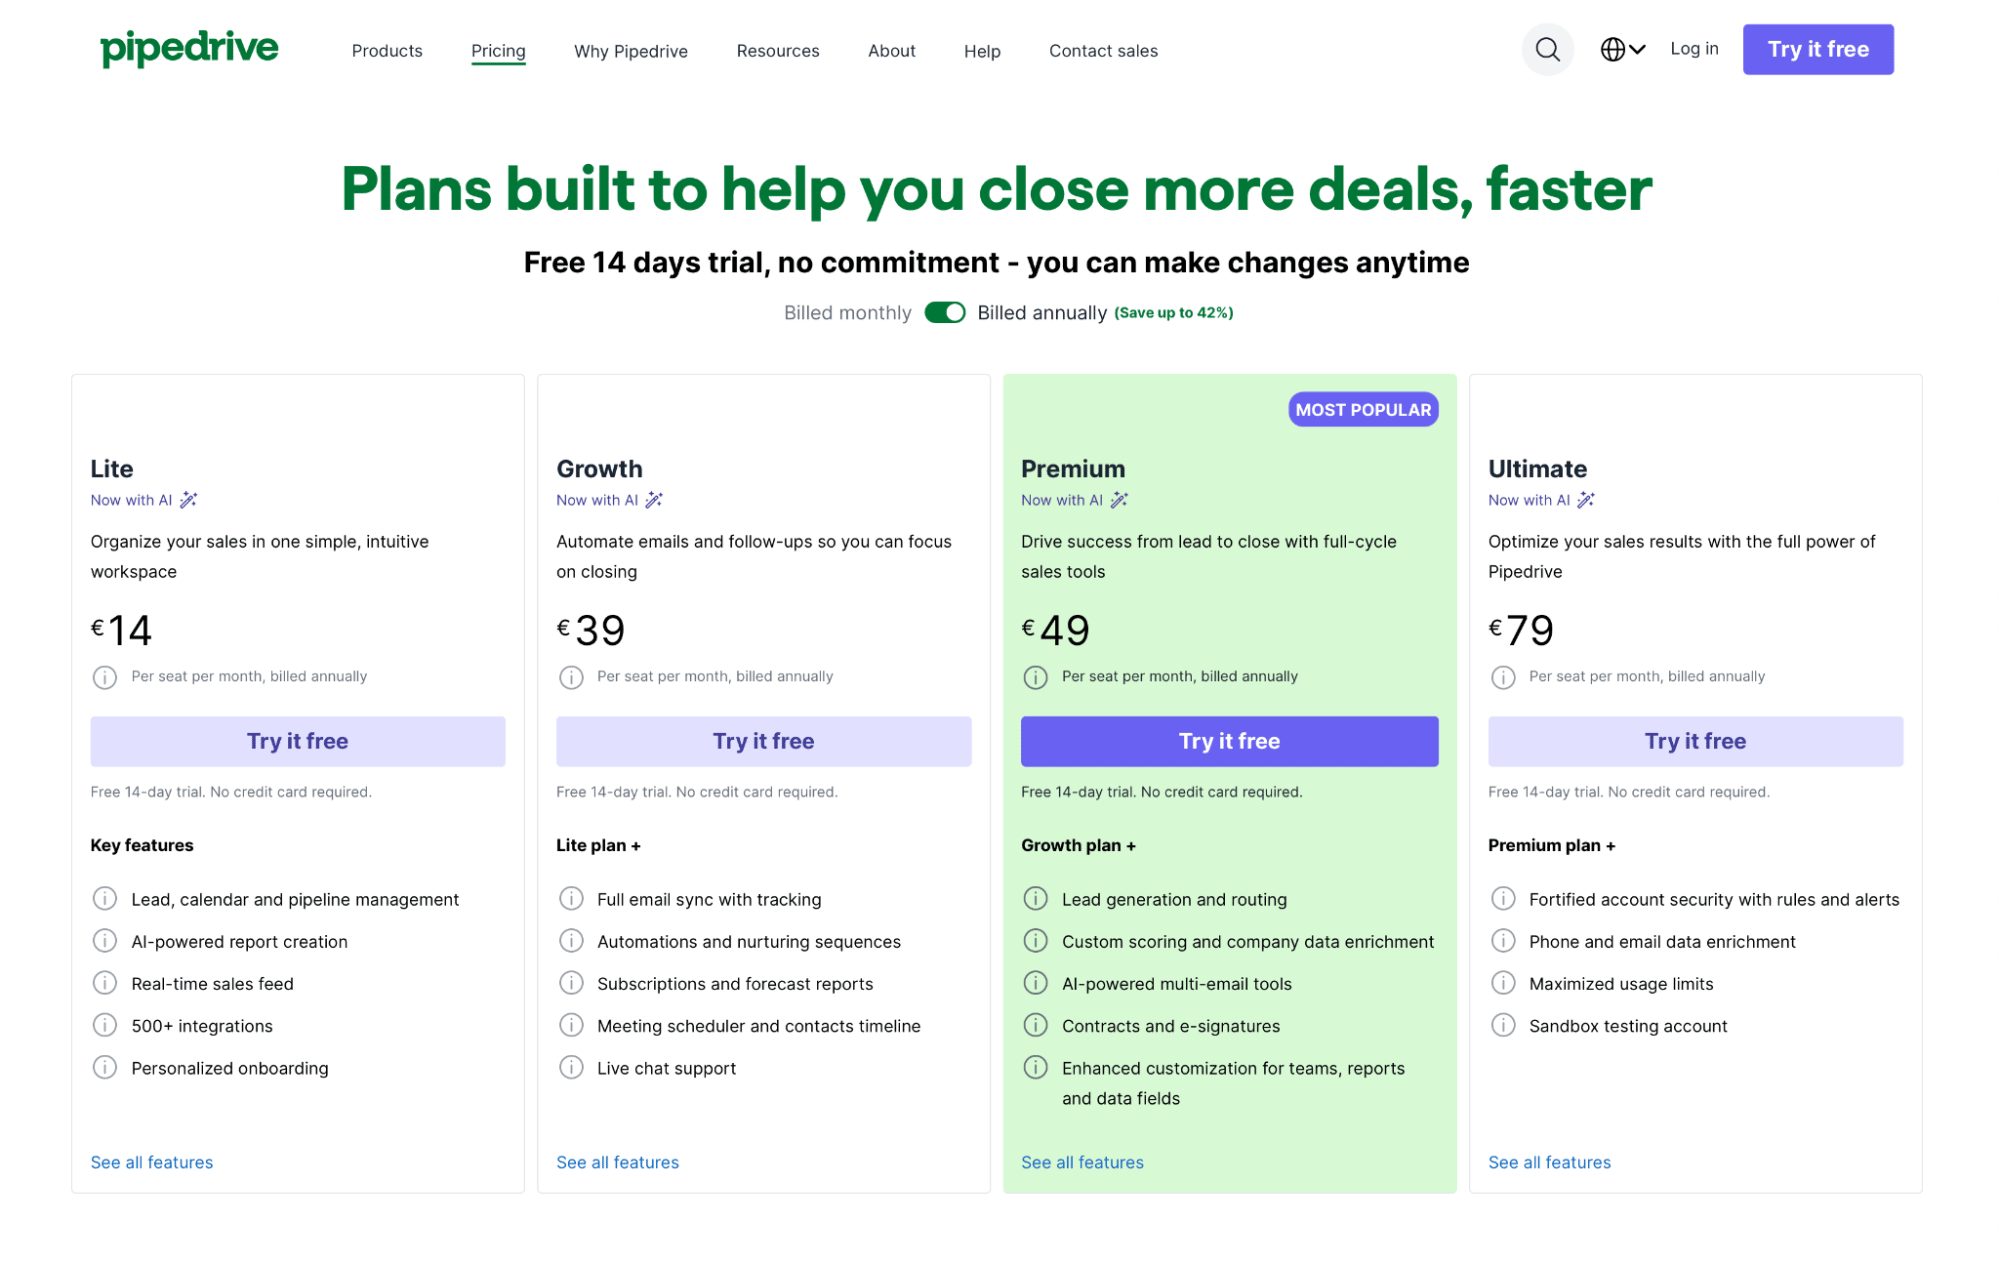1999x1267 pixels.
Task: Click the info icon next to 500+ integrations
Action: pyautogui.click(x=104, y=1025)
